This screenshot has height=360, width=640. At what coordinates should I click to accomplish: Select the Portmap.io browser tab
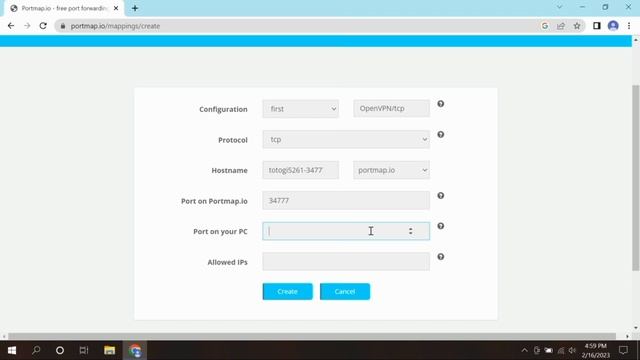[63, 8]
